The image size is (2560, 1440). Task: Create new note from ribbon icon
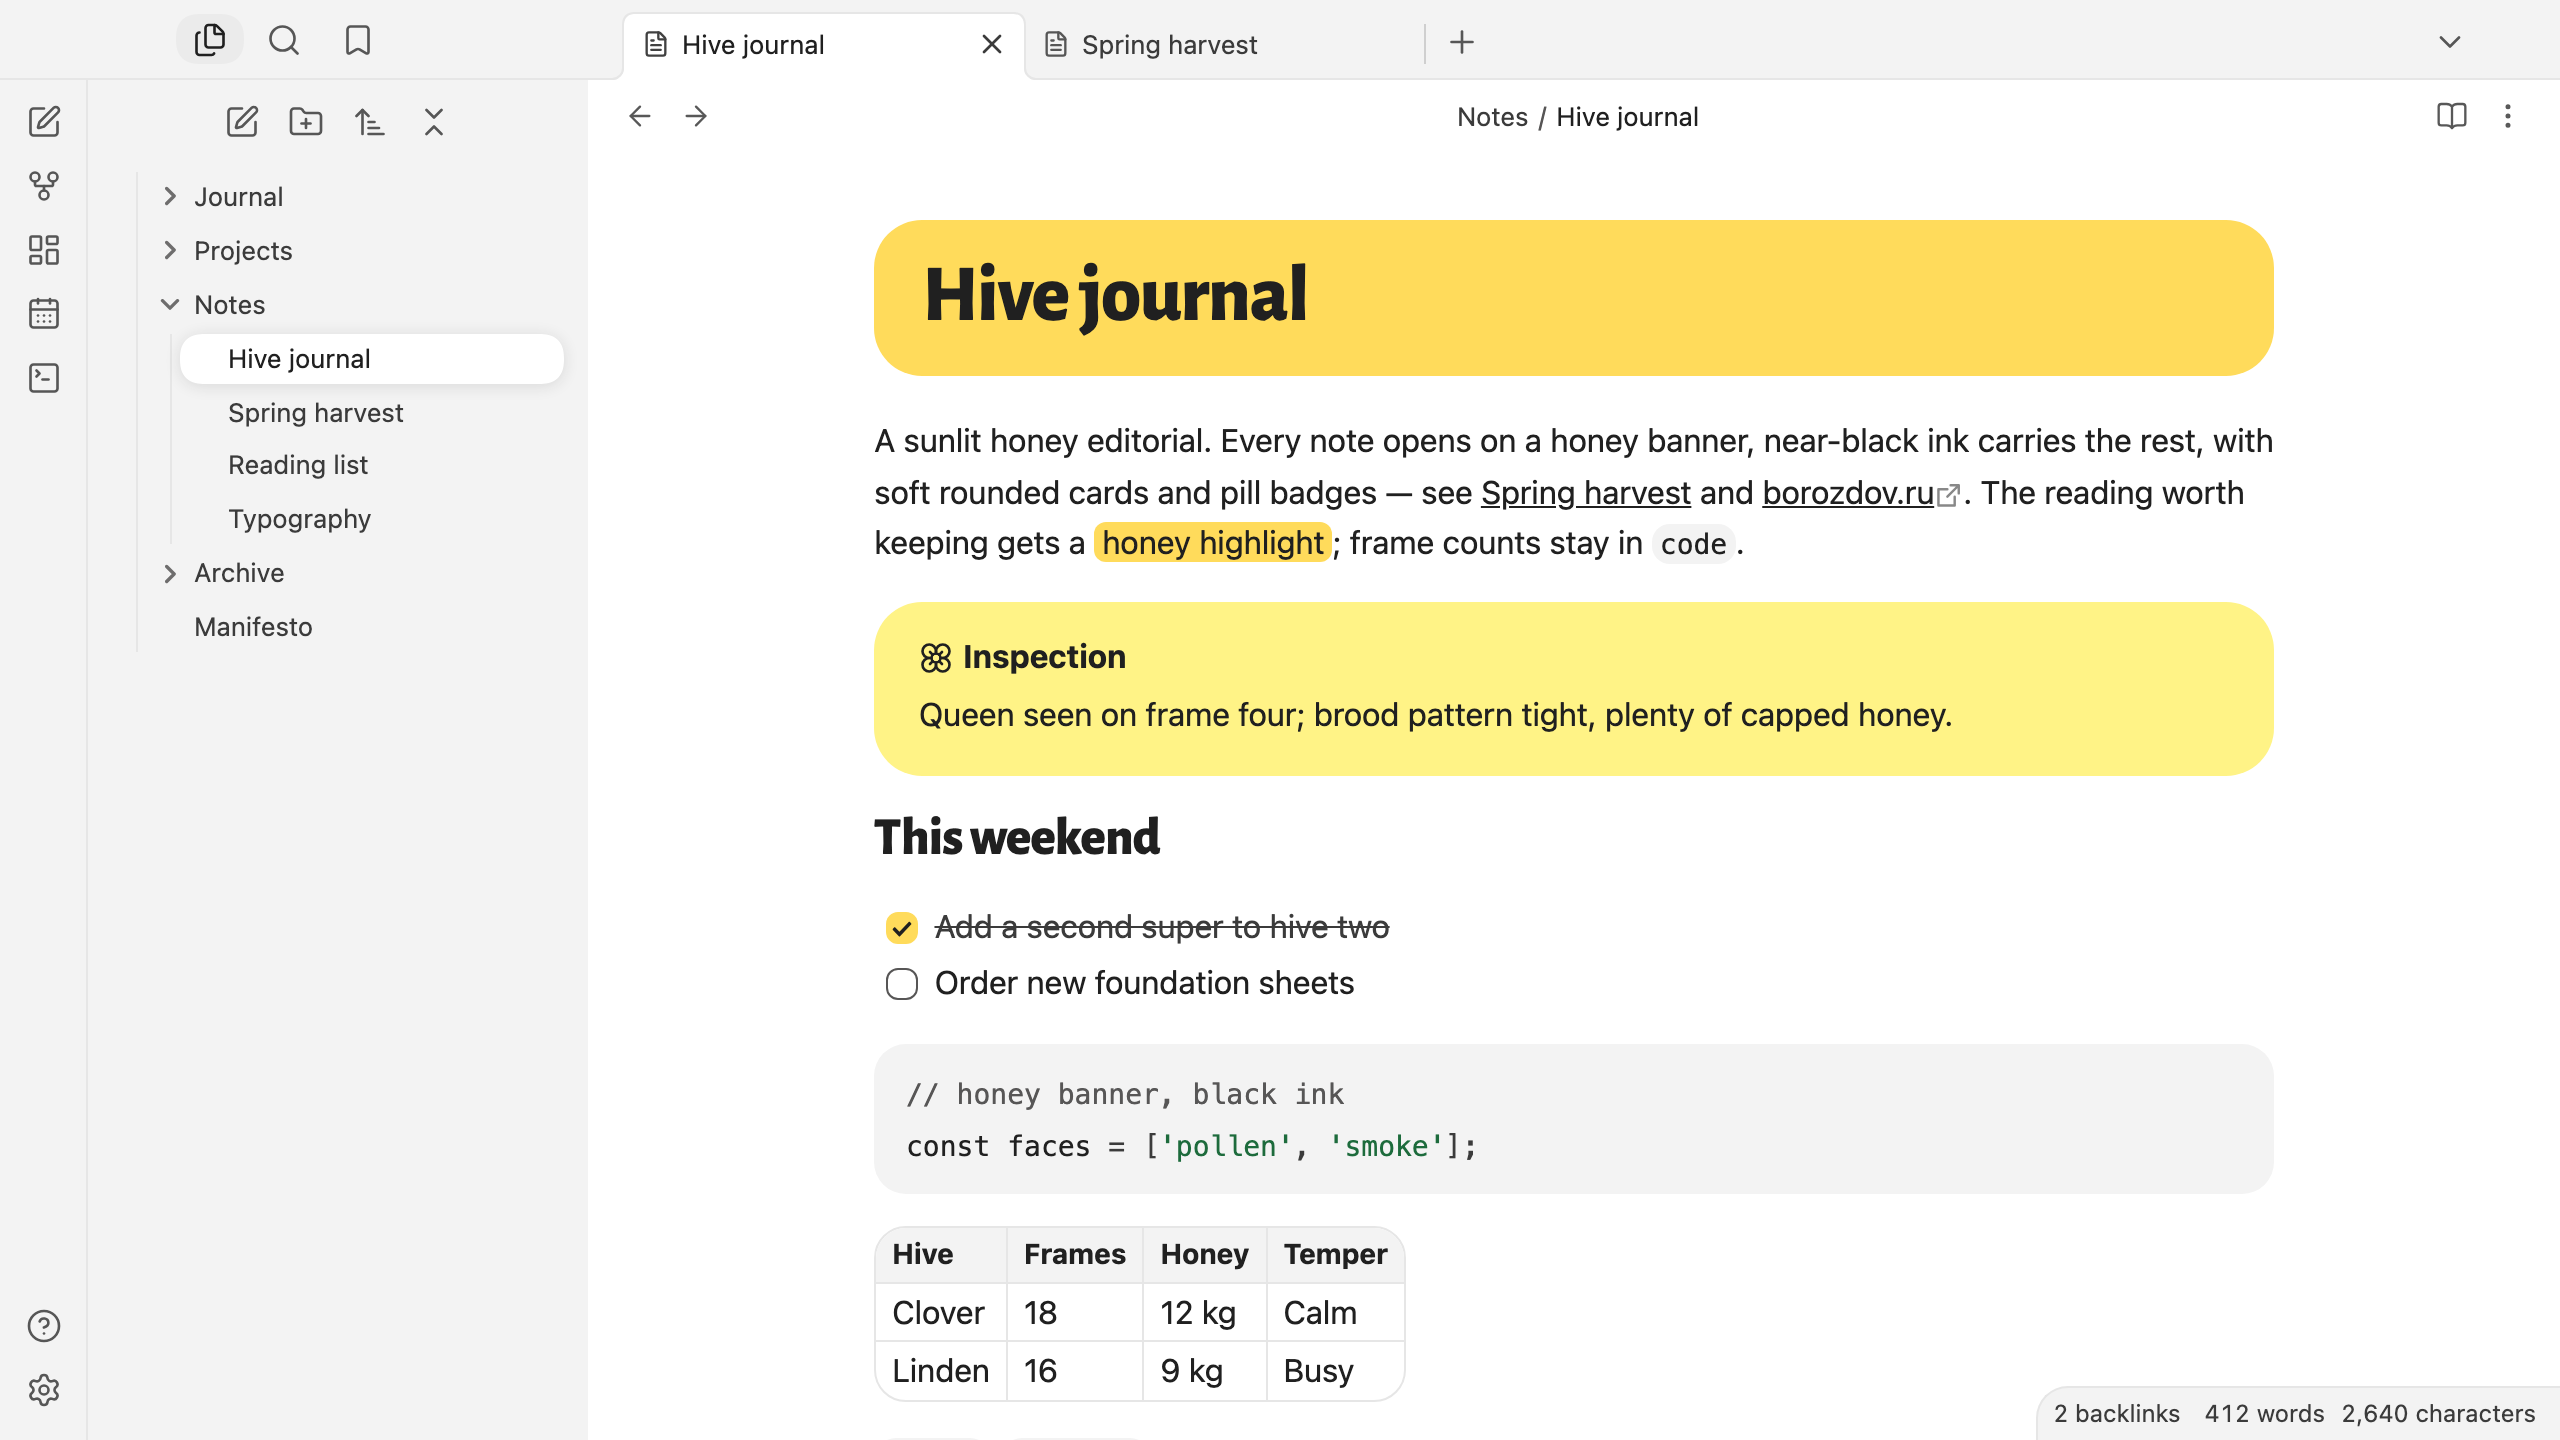(44, 122)
